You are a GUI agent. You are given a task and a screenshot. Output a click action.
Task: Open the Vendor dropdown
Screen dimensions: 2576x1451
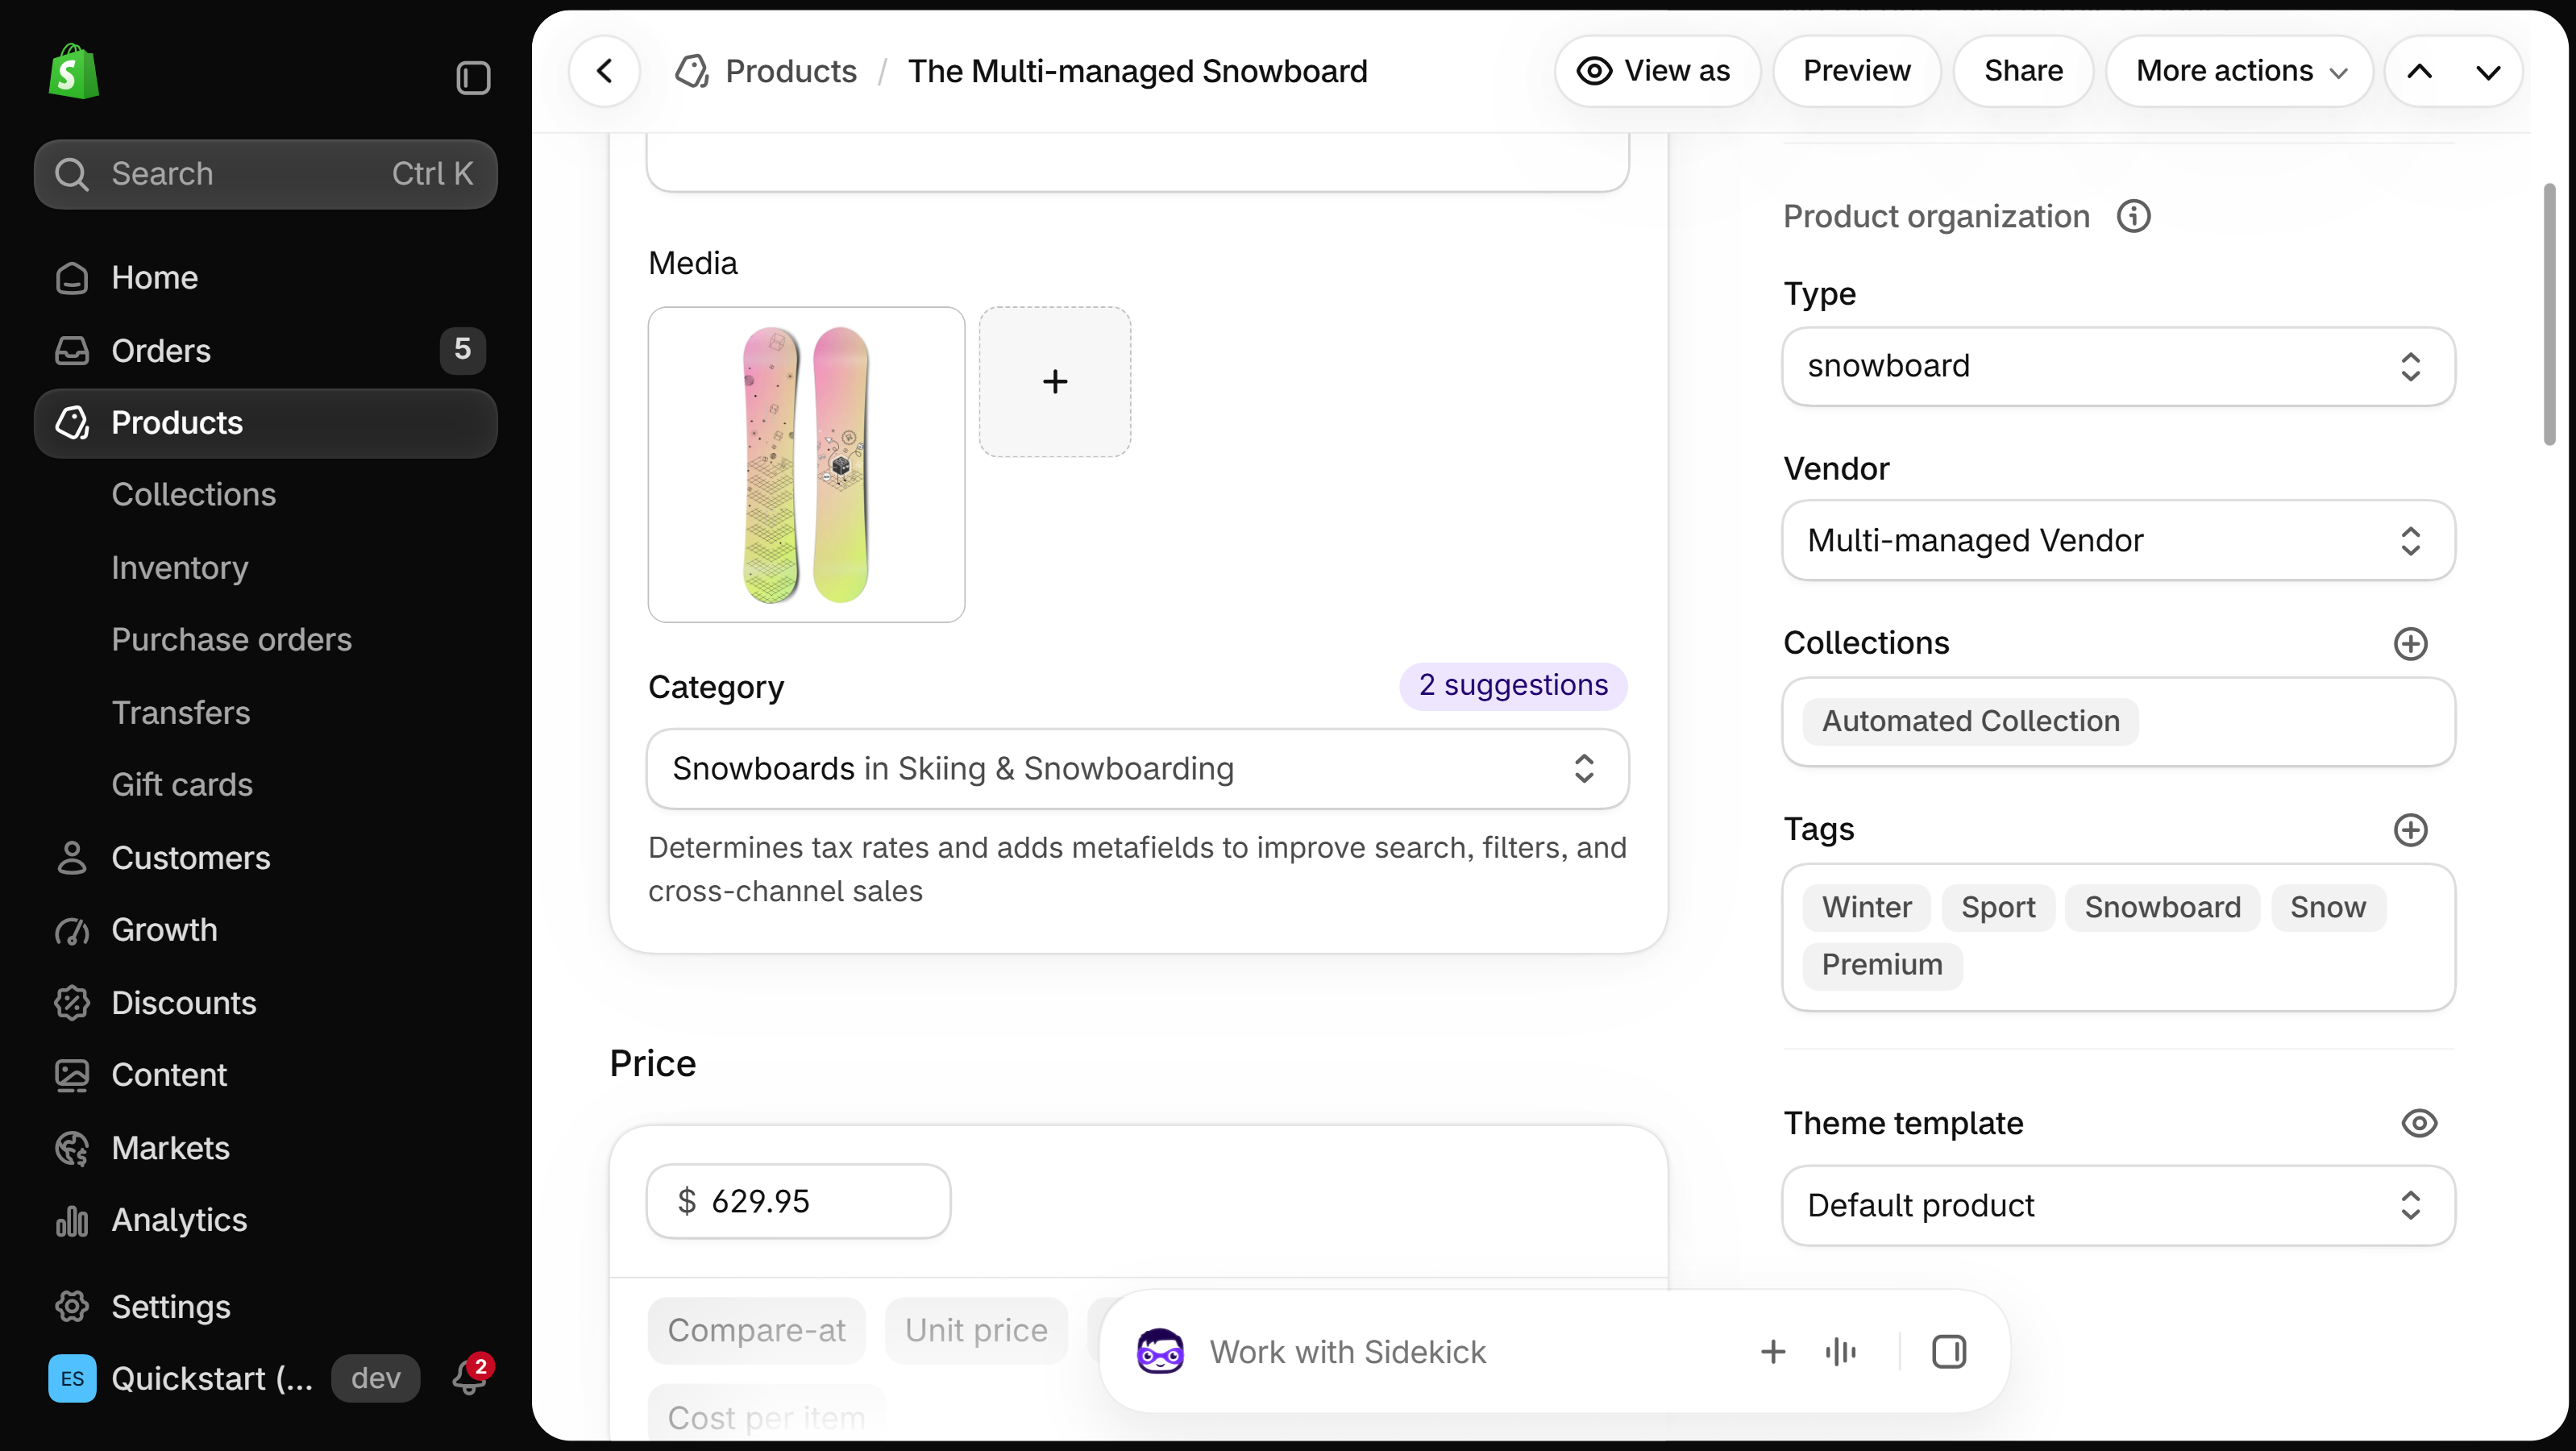tap(2118, 540)
